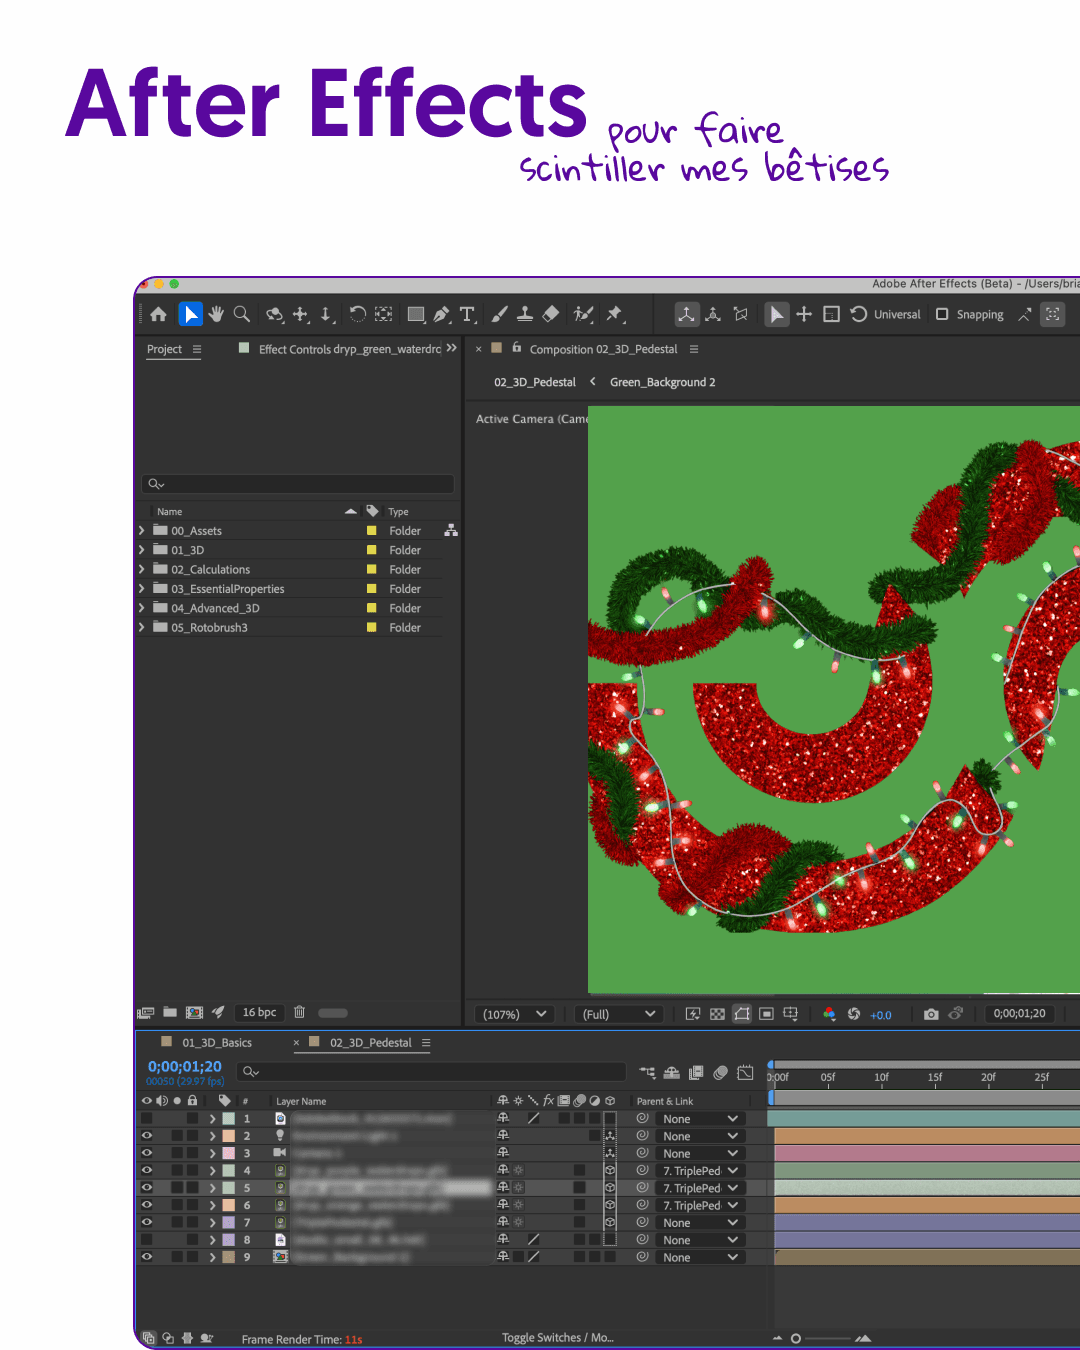Create a new composition icon
The width and height of the screenshot is (1080, 1350).
[194, 1012]
